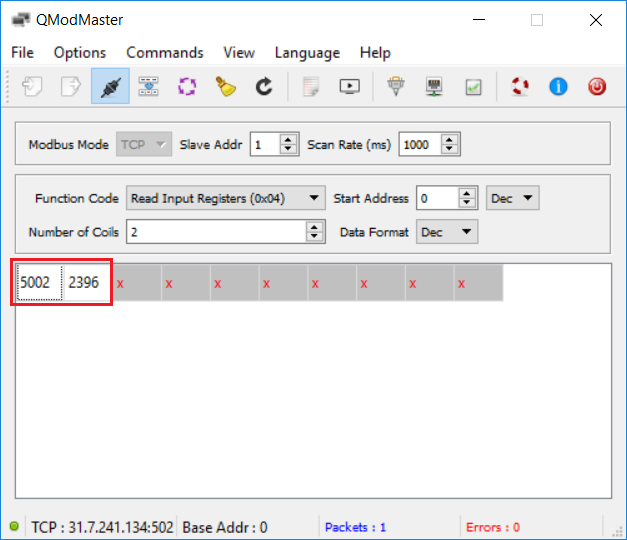Click the Slave Addr input field
627x540 pixels.
(x=266, y=144)
